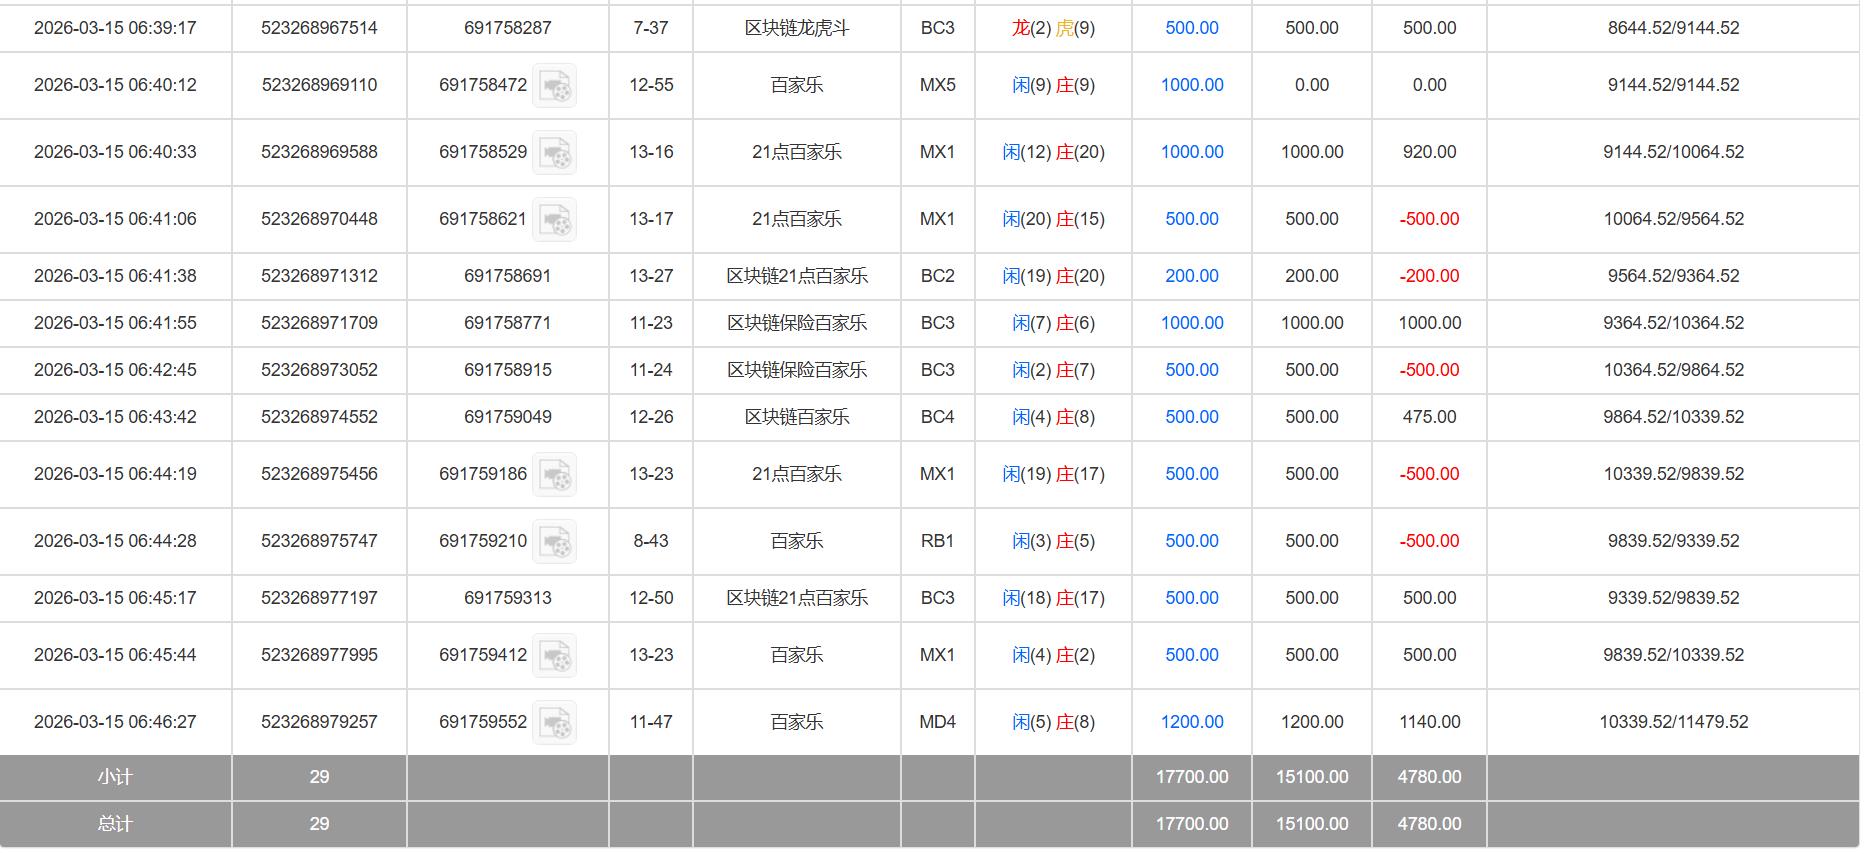1864x854 pixels.
Task: Open the blue 1000.00 amount at 06:40:12
Action: point(1191,85)
